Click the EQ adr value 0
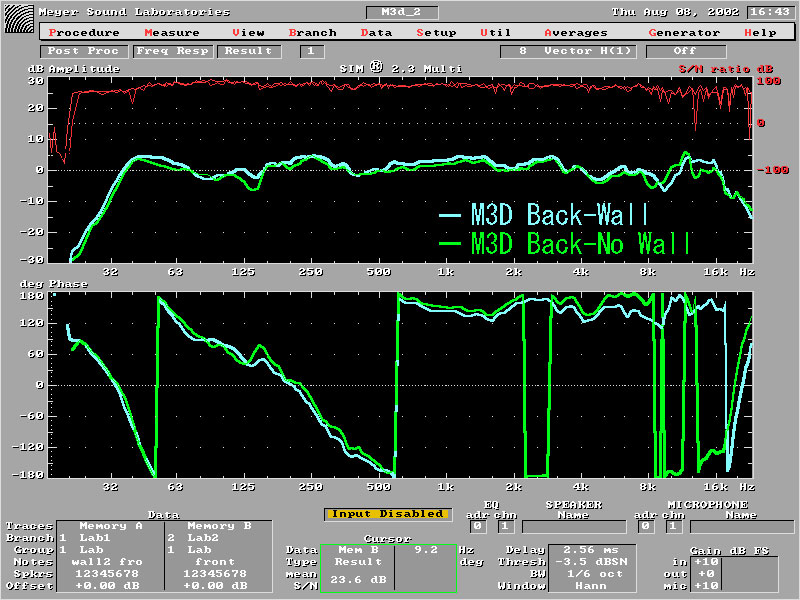The height and width of the screenshot is (600, 800). (478, 526)
